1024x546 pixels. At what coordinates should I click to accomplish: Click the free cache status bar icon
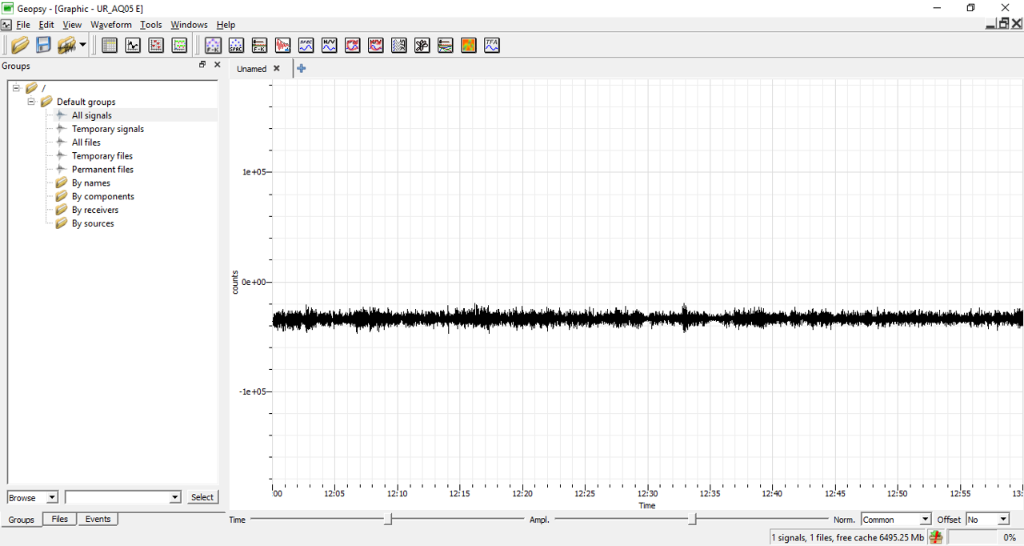tap(936, 537)
